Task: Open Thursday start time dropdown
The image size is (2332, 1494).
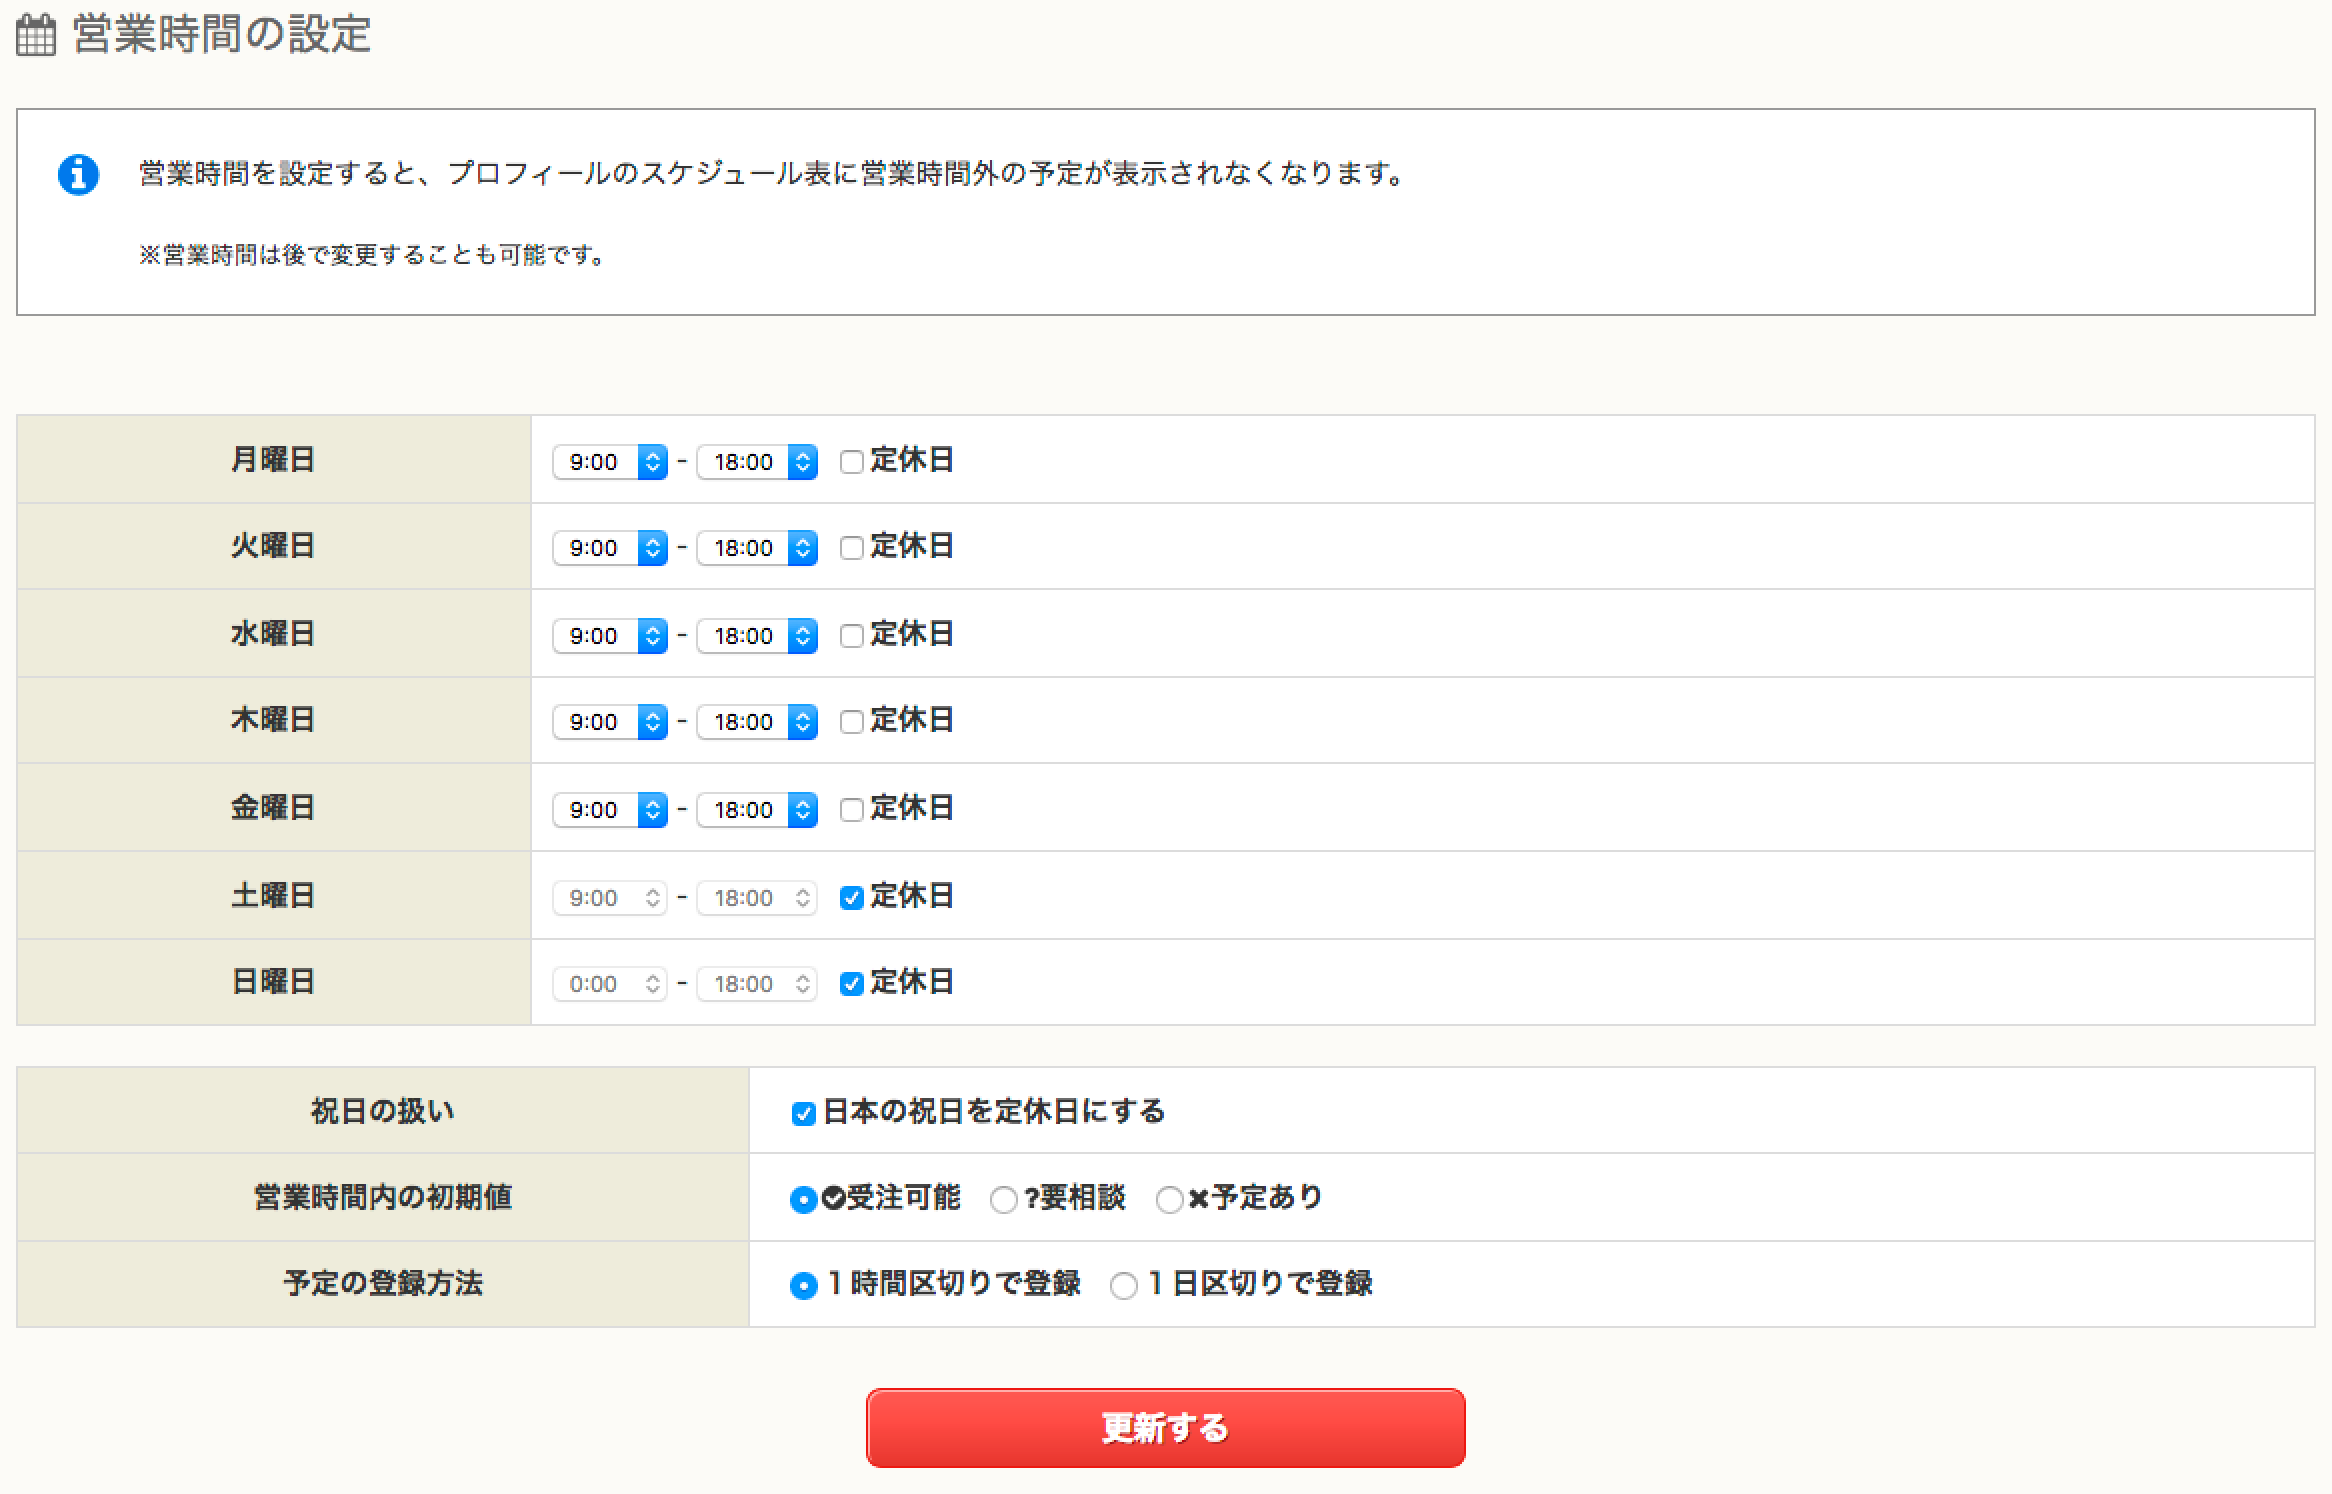Action: coord(610,722)
